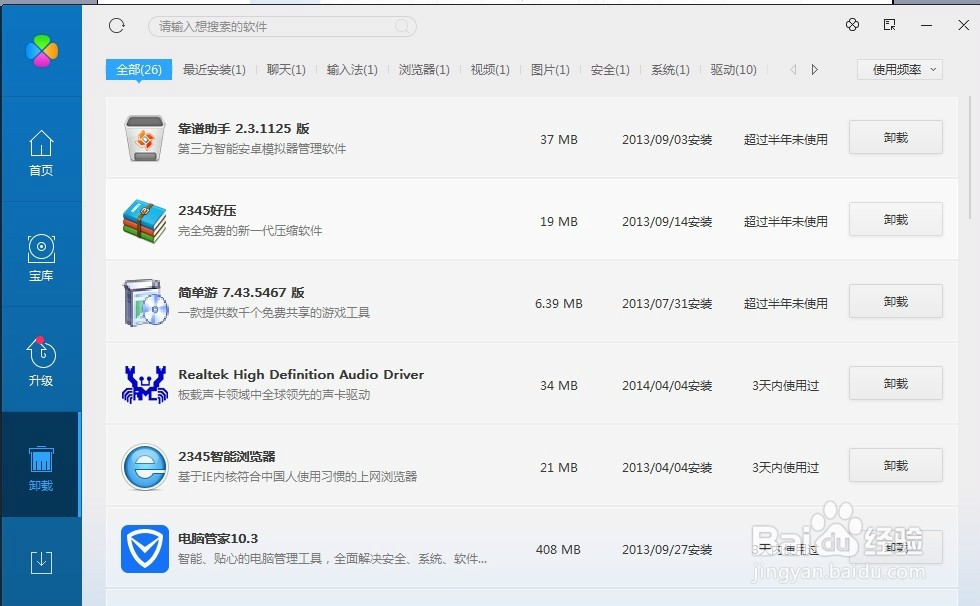Uninstall 2345智能浏览器 with its 卸载 button

[x=896, y=465]
